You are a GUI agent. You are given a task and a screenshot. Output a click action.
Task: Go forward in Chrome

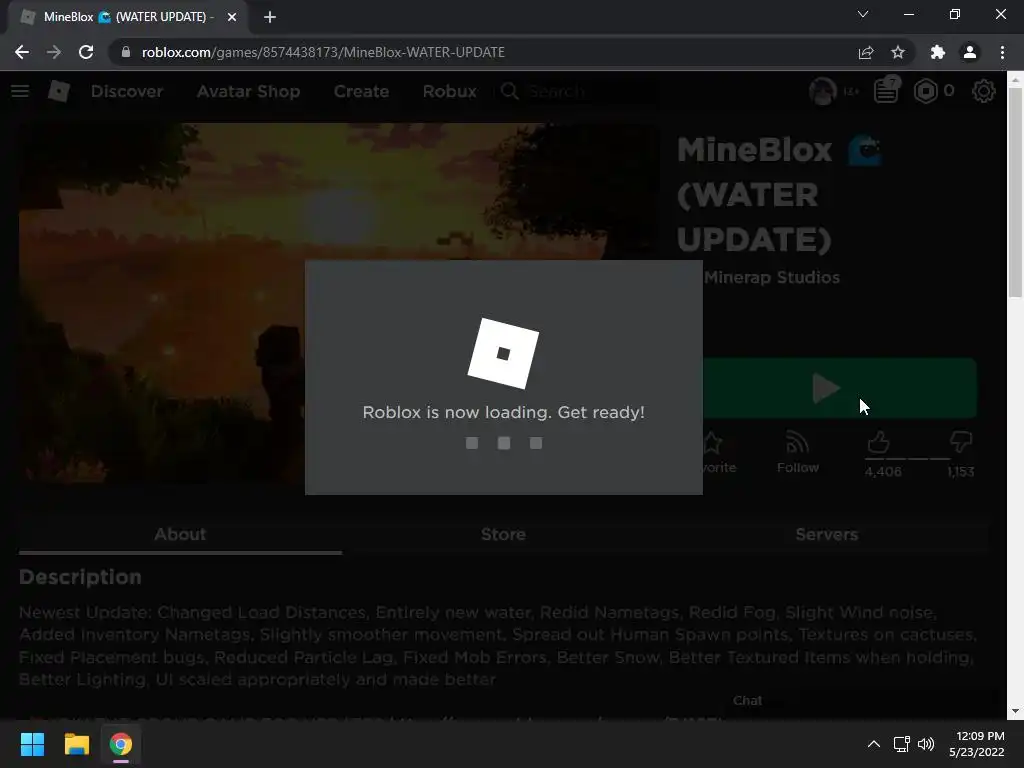coord(54,52)
